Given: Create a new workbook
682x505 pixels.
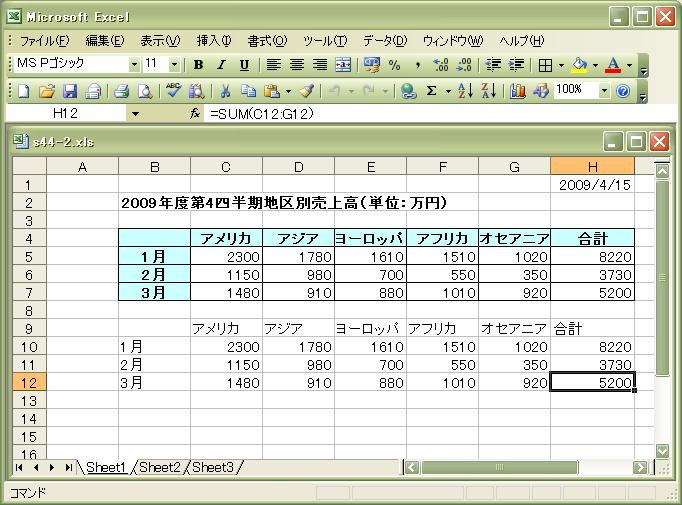Looking at the screenshot, I should tap(23, 91).
